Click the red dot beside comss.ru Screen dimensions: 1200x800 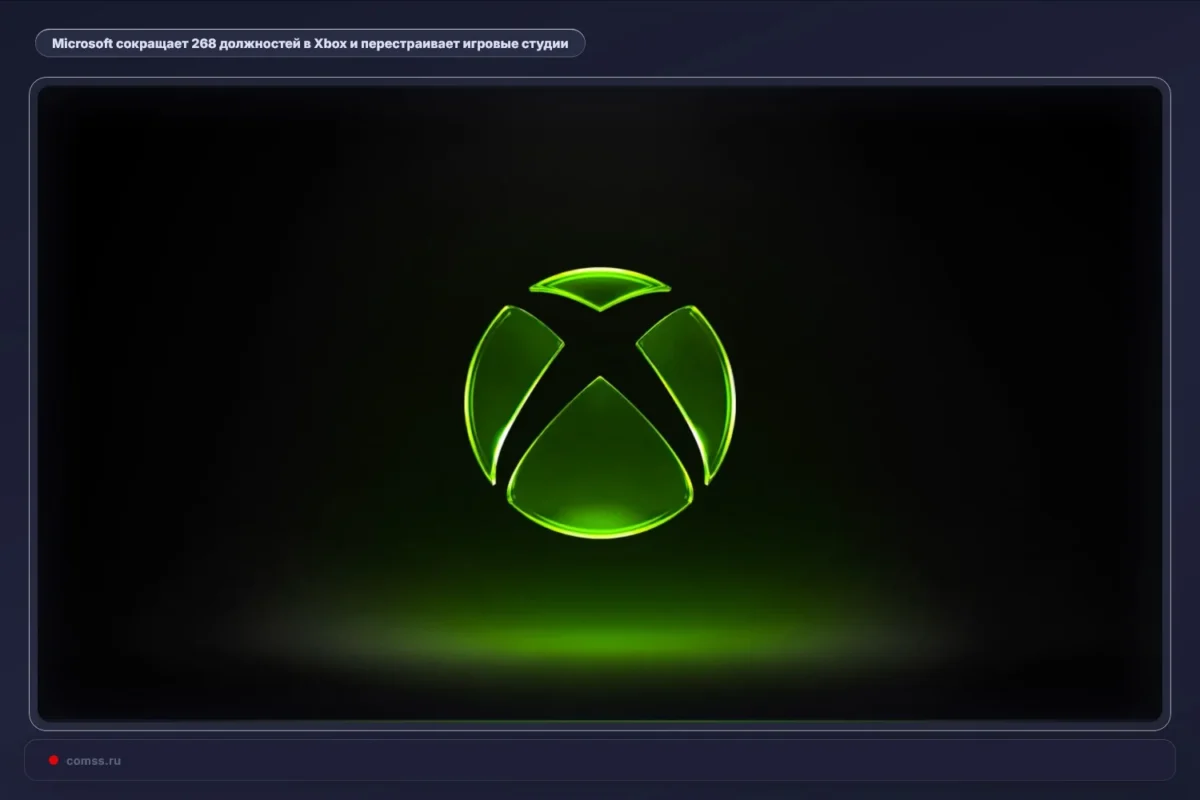pyautogui.click(x=54, y=761)
